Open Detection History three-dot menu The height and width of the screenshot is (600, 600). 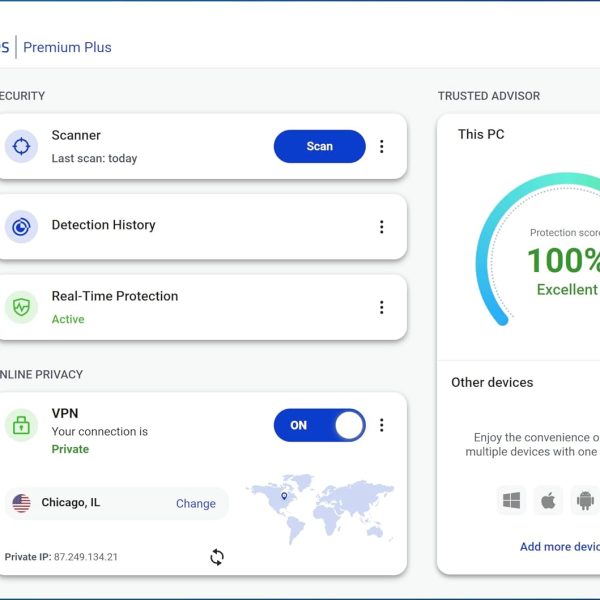[381, 227]
